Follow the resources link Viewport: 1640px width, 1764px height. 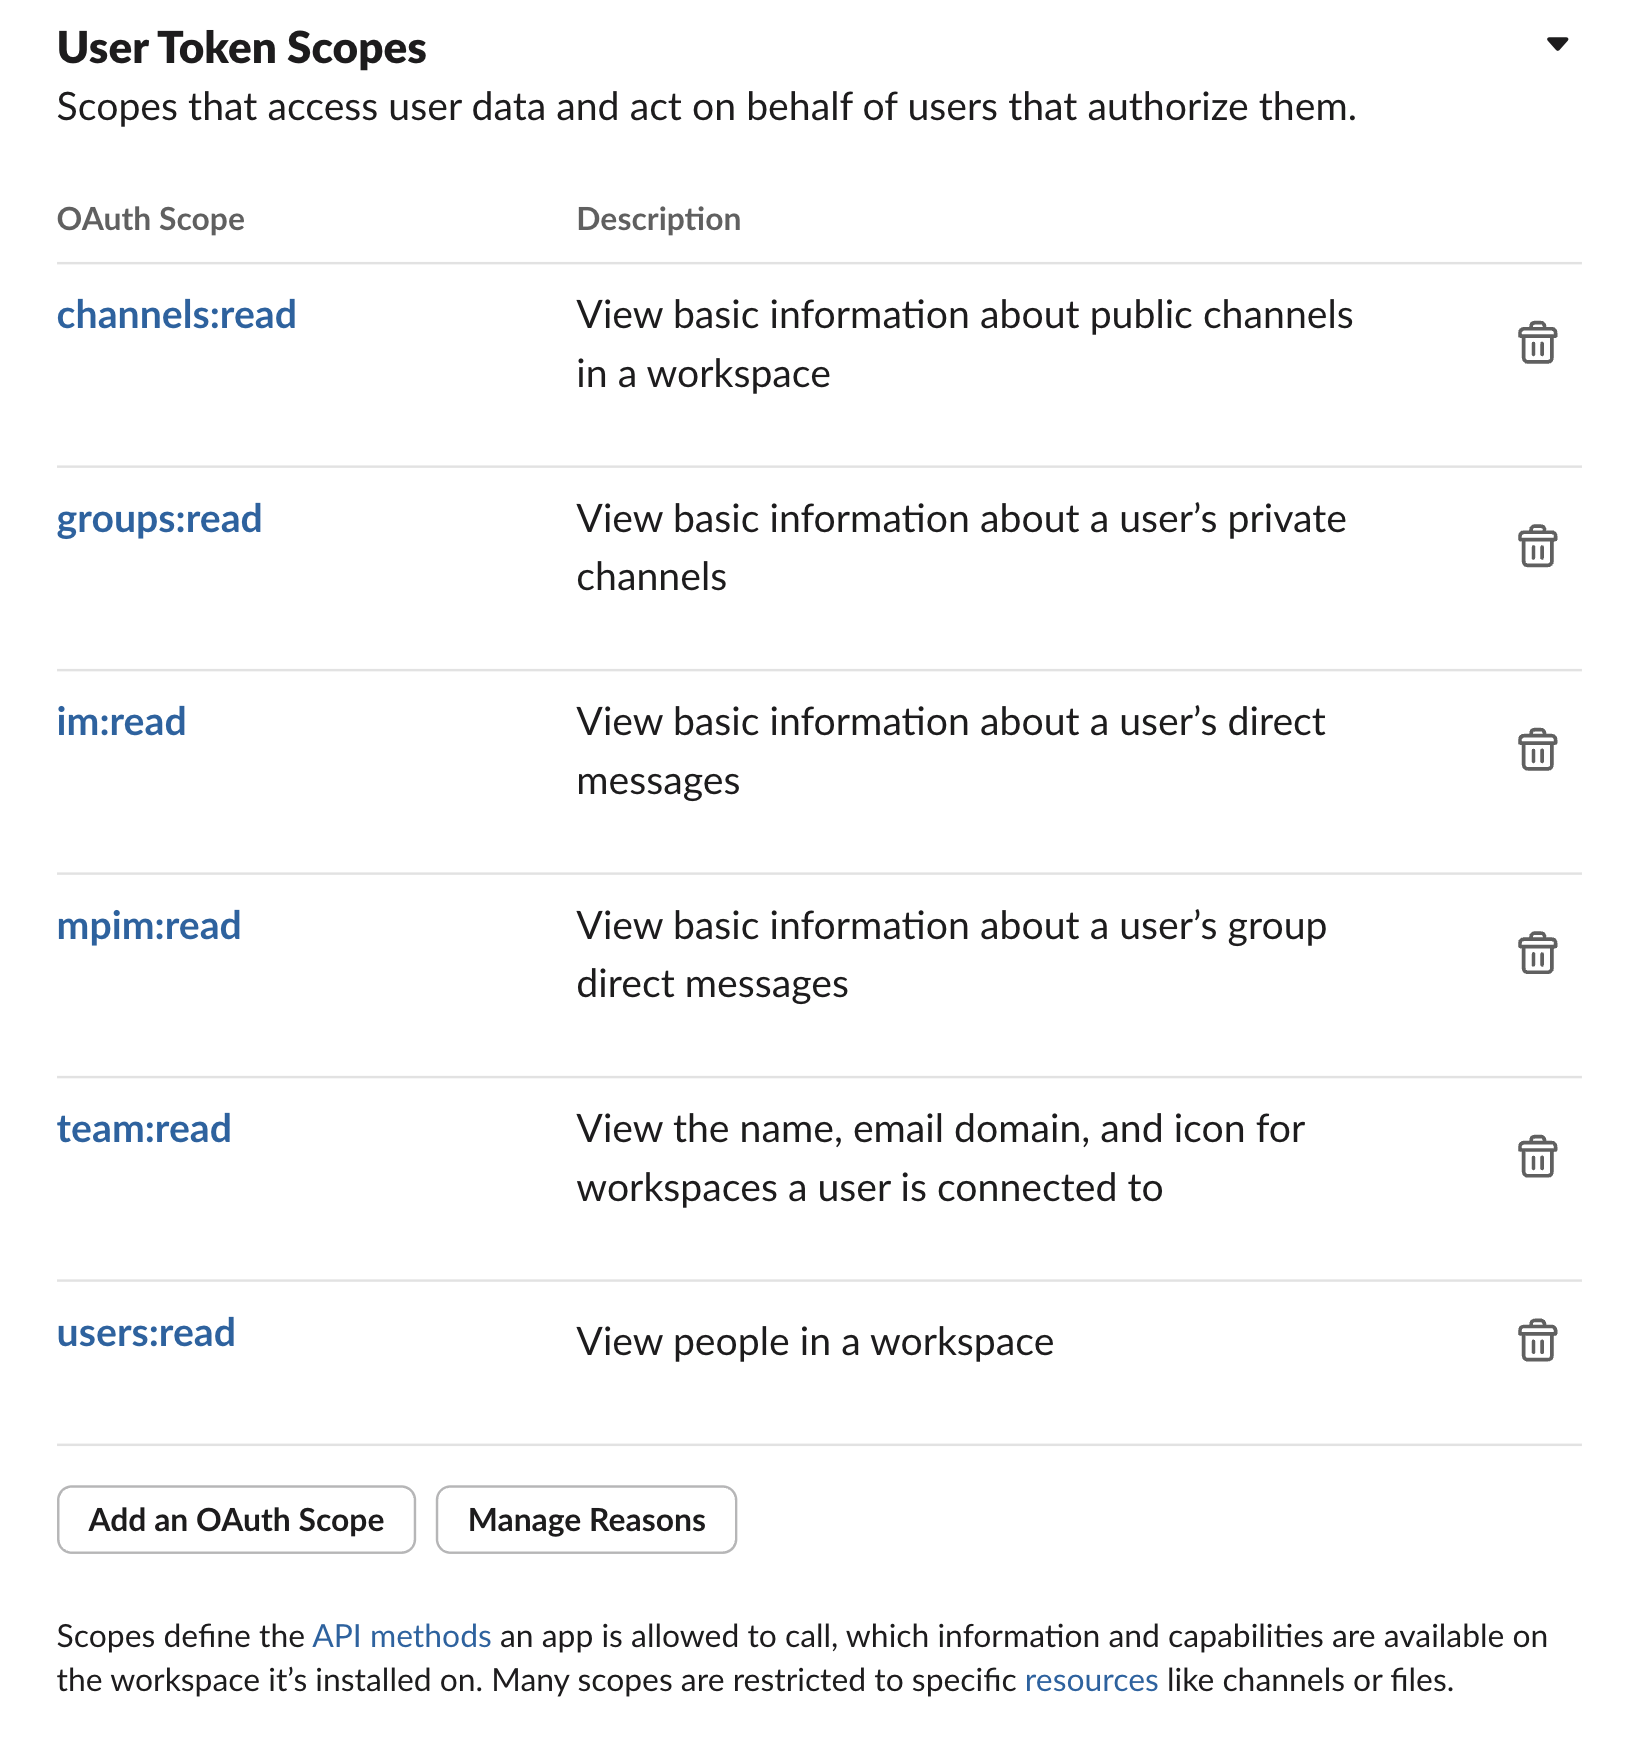pyautogui.click(x=1092, y=1680)
